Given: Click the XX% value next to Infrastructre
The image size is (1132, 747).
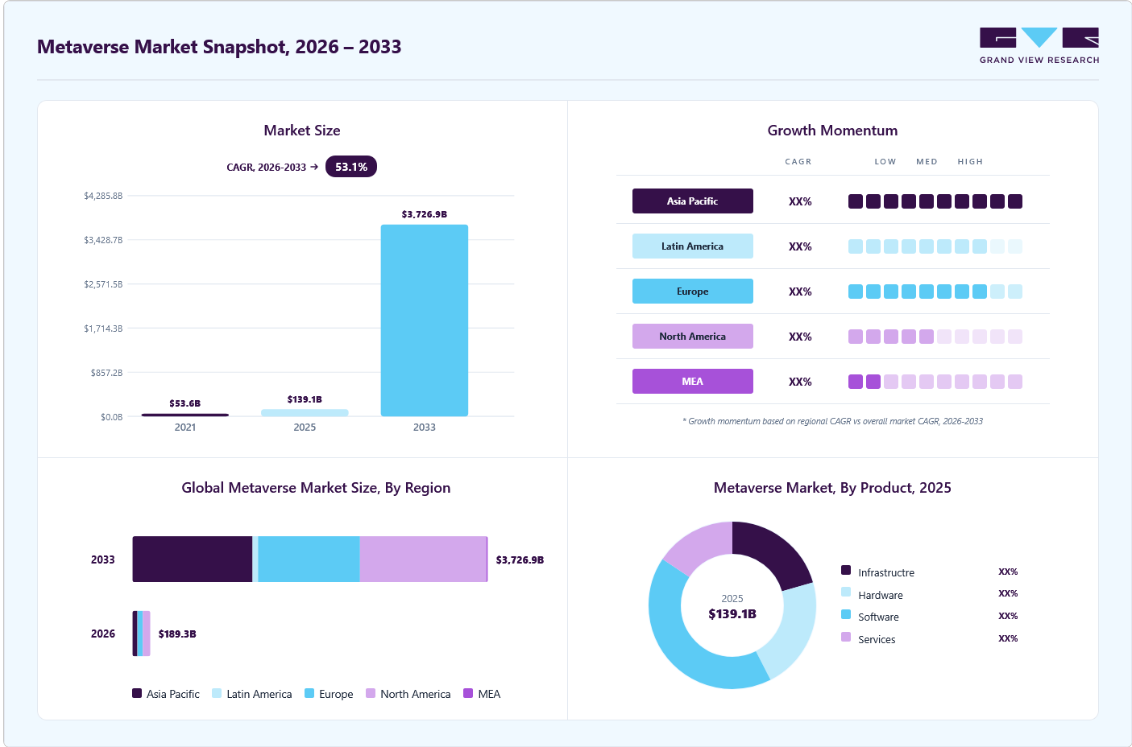Looking at the screenshot, I should (1008, 572).
